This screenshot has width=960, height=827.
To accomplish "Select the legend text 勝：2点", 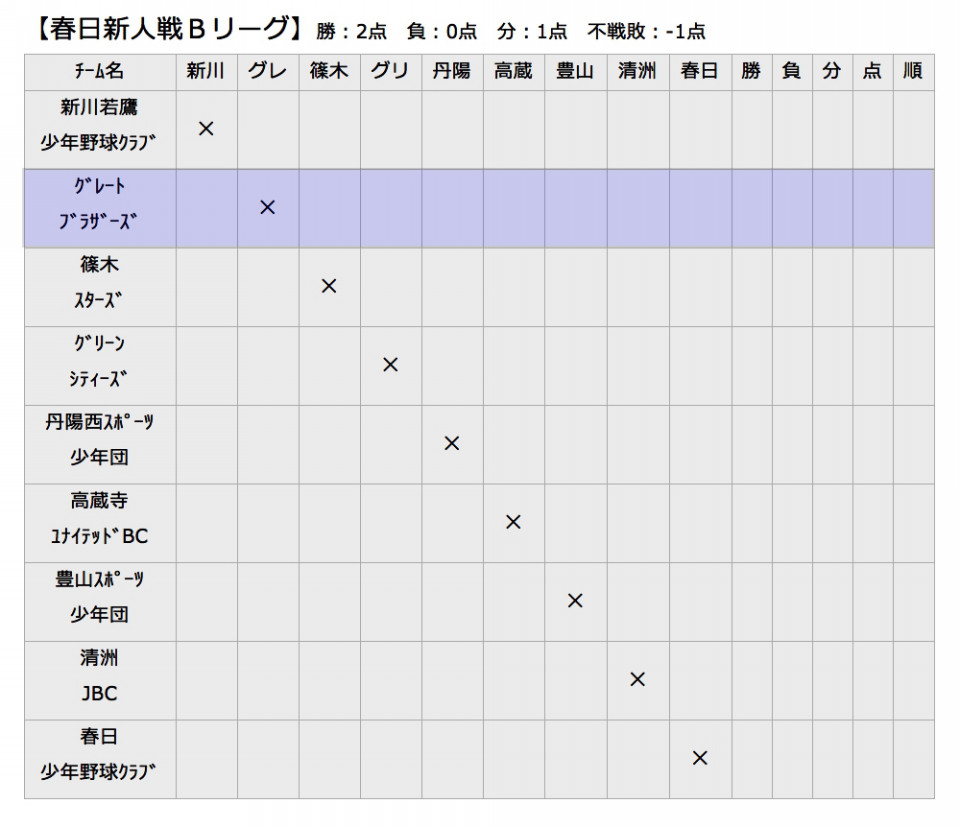I will [x=351, y=31].
